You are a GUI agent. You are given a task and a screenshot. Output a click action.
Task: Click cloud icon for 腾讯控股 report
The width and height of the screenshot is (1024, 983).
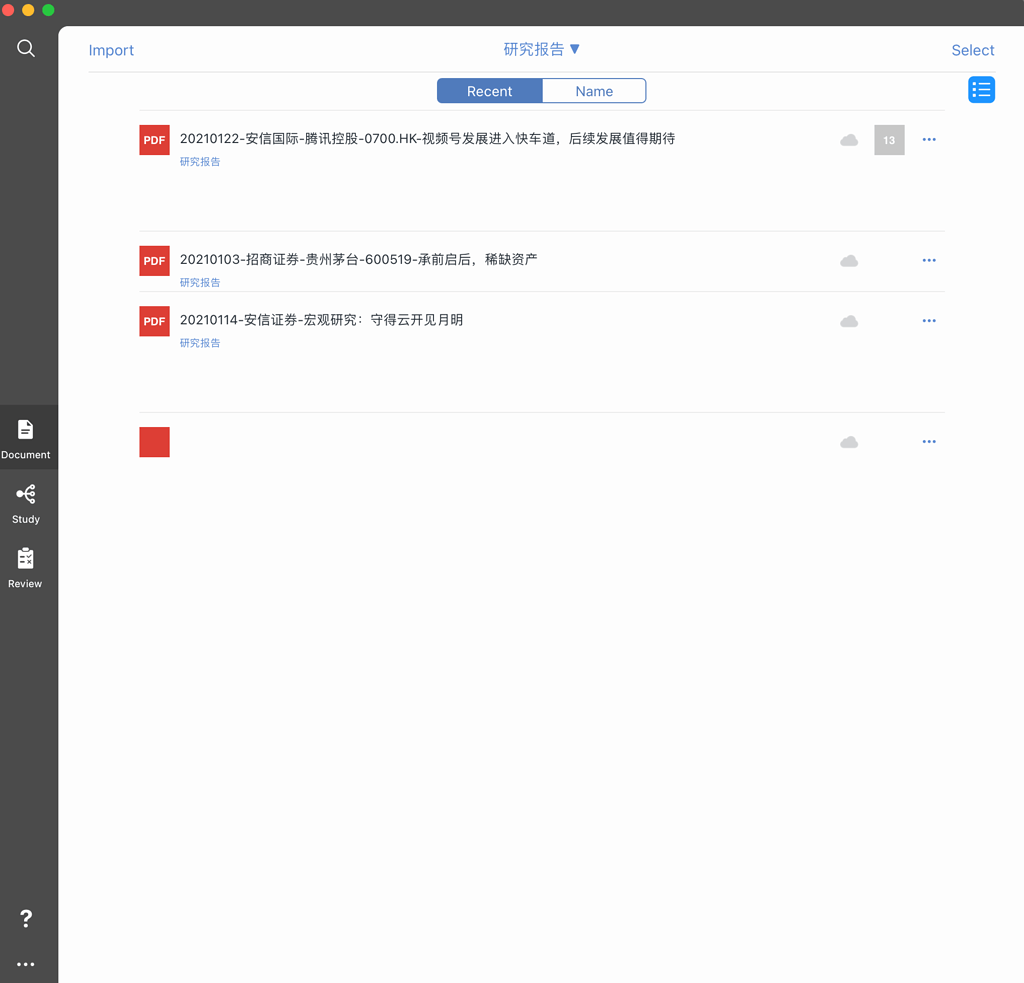[x=849, y=140]
